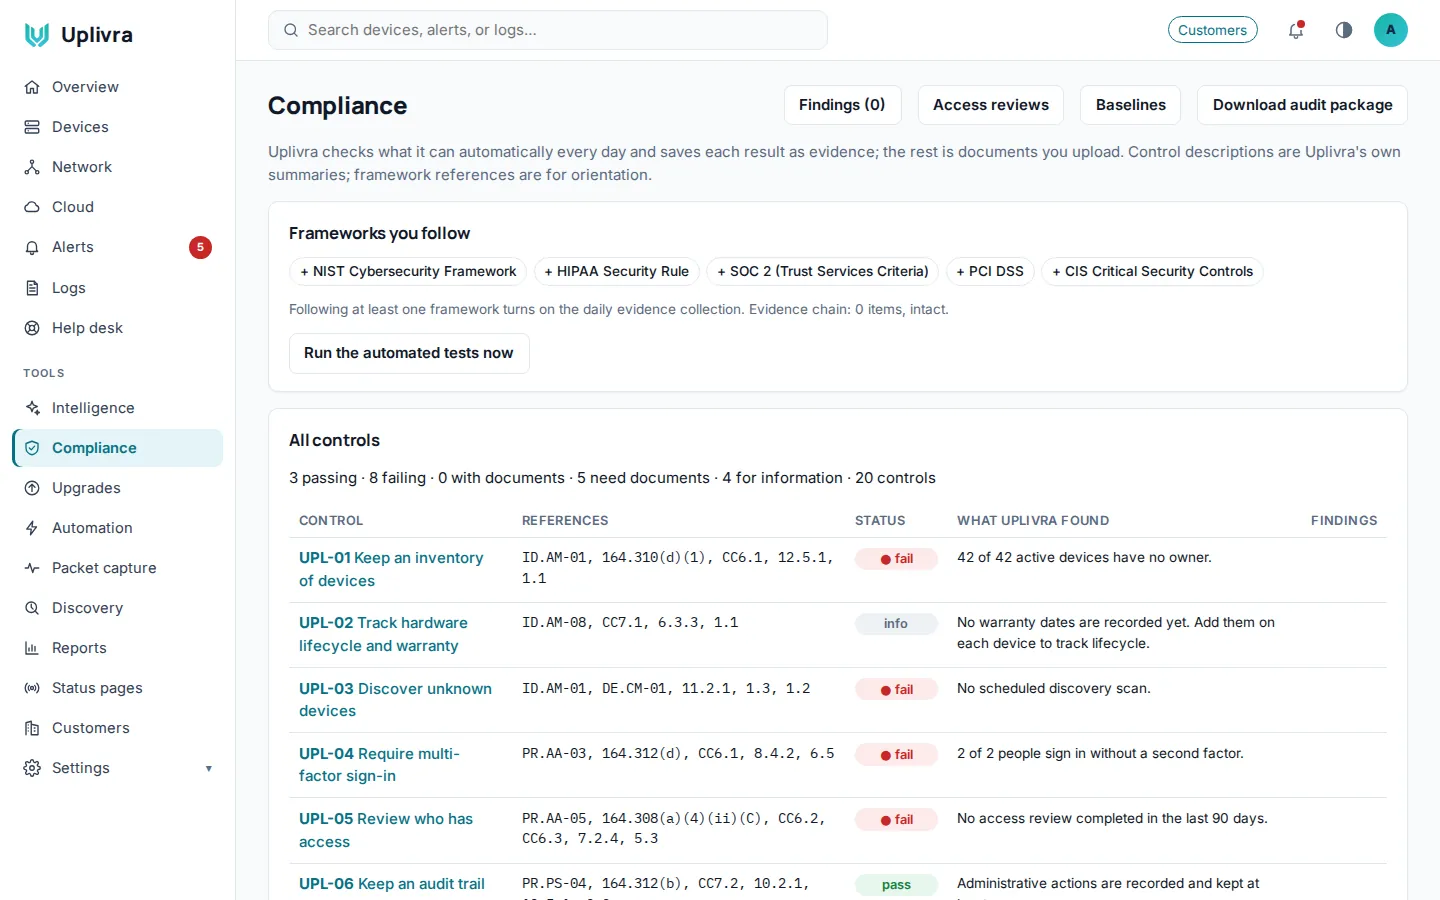Open the Help desk lifebuoy icon
The image size is (1440, 900).
click(32, 328)
